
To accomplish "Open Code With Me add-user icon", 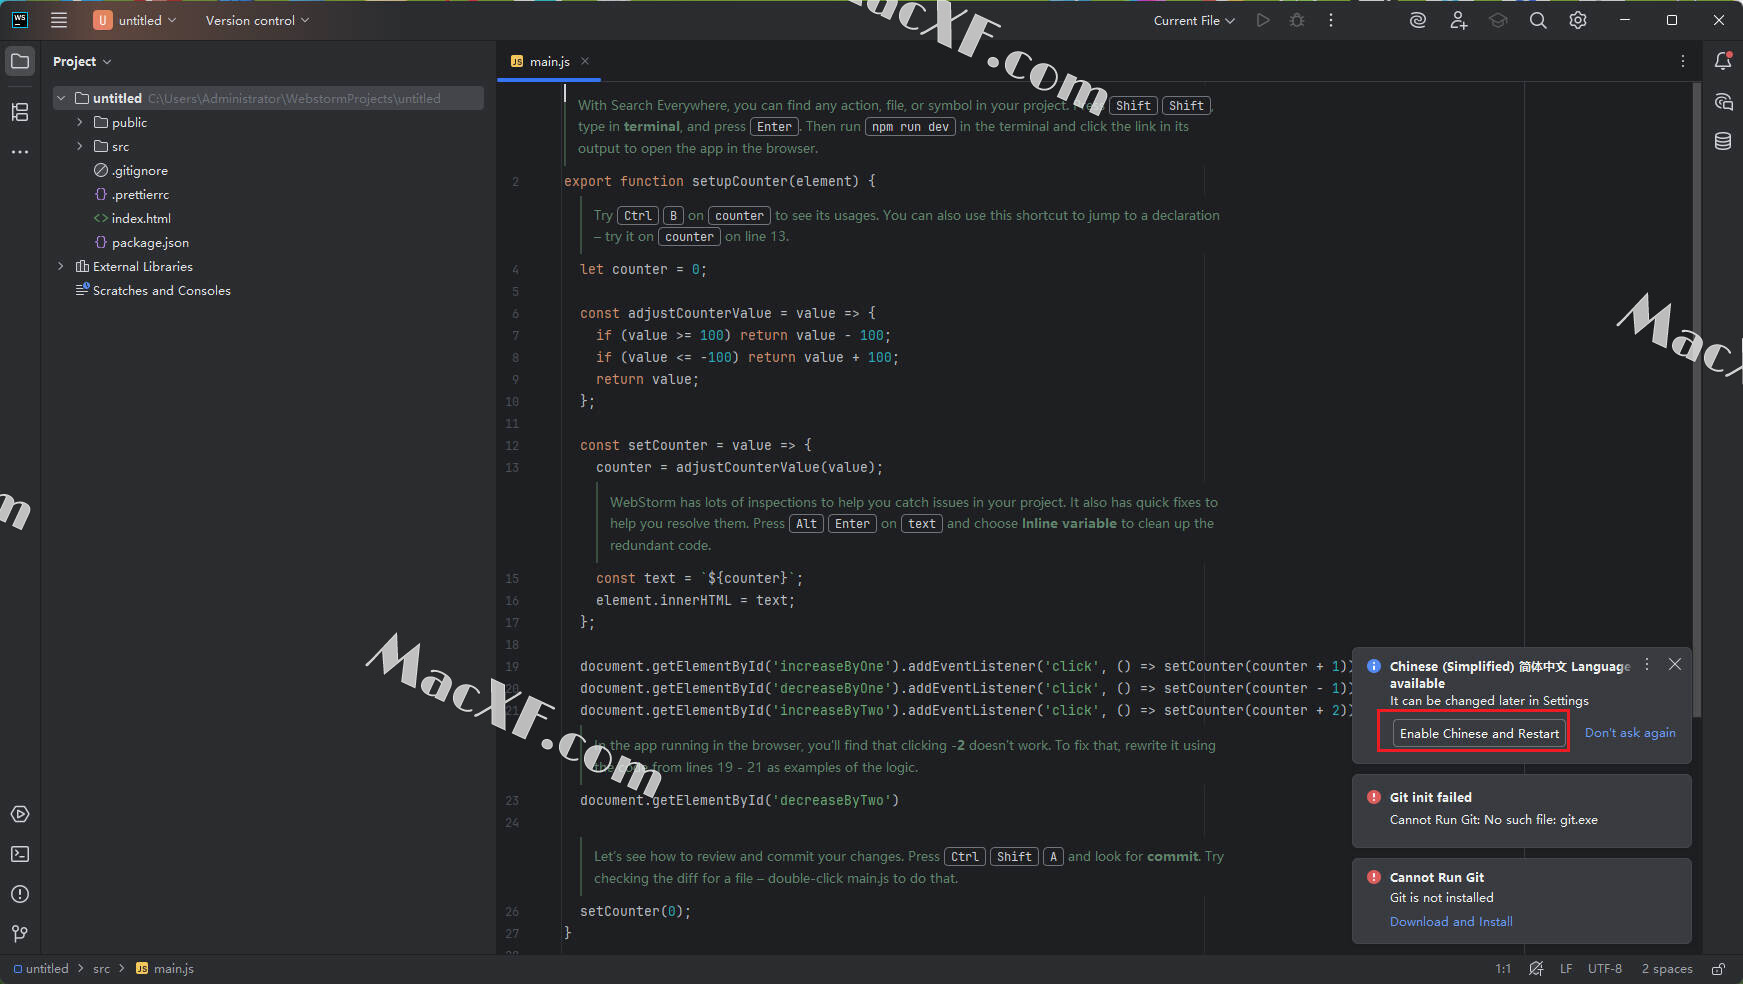I will [1458, 20].
